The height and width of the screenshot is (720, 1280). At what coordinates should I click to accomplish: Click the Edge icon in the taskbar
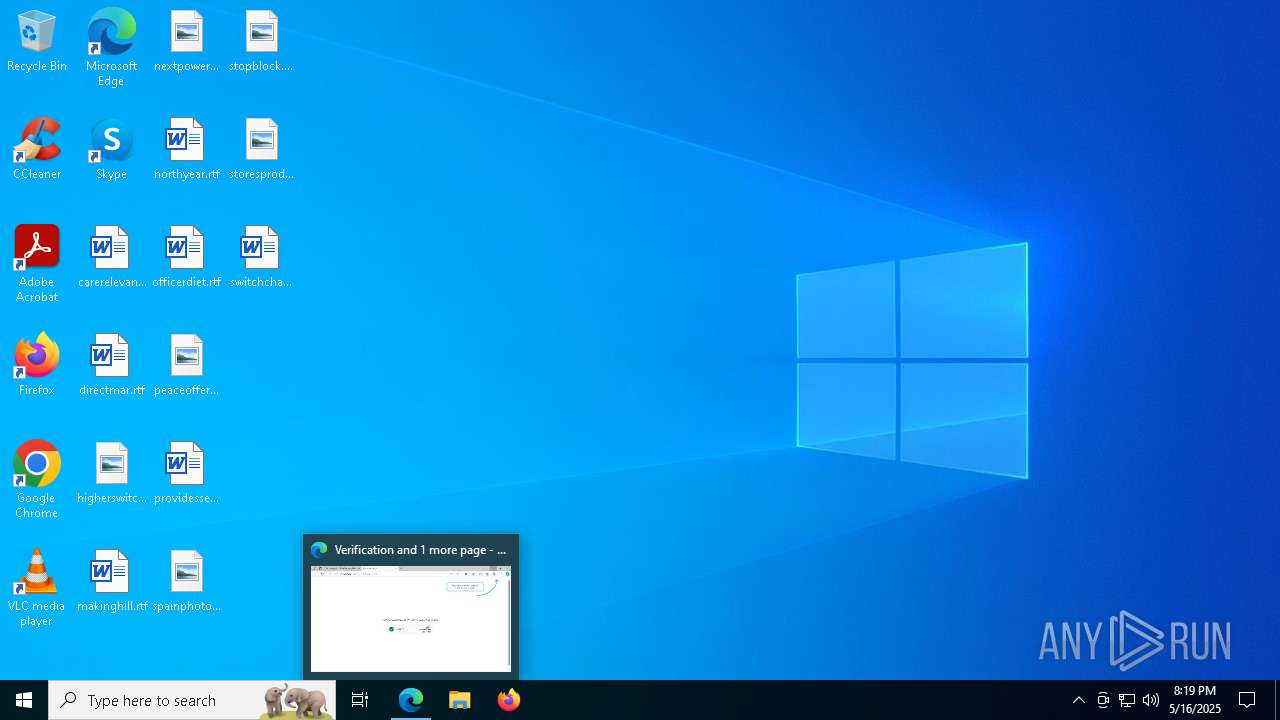tap(411, 700)
